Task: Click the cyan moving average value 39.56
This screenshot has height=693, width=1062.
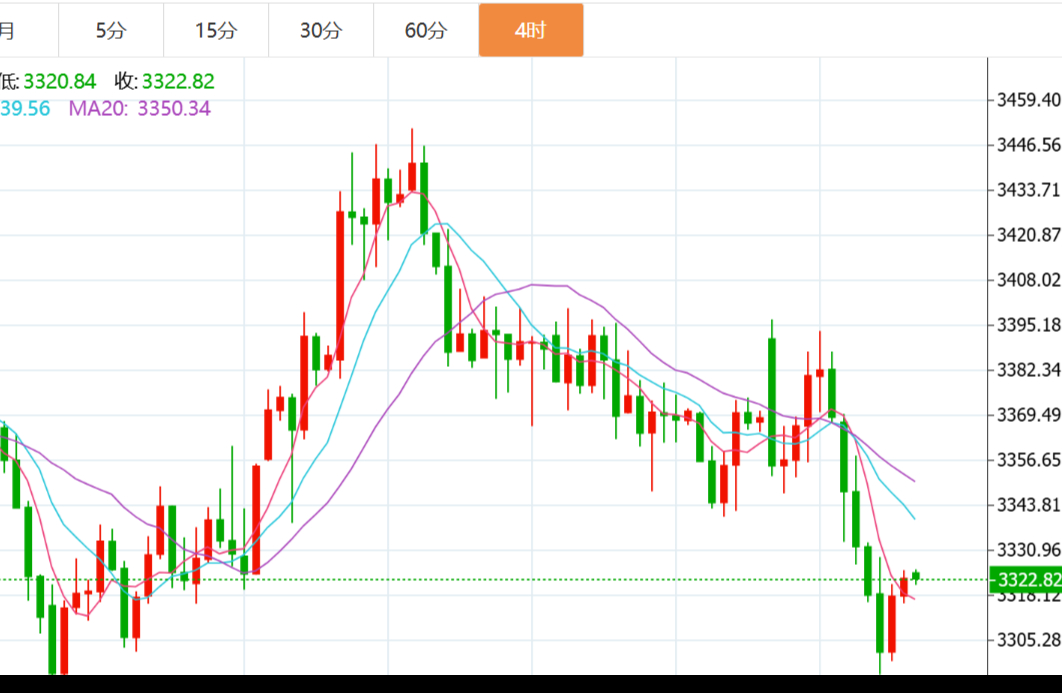Action: click(25, 108)
